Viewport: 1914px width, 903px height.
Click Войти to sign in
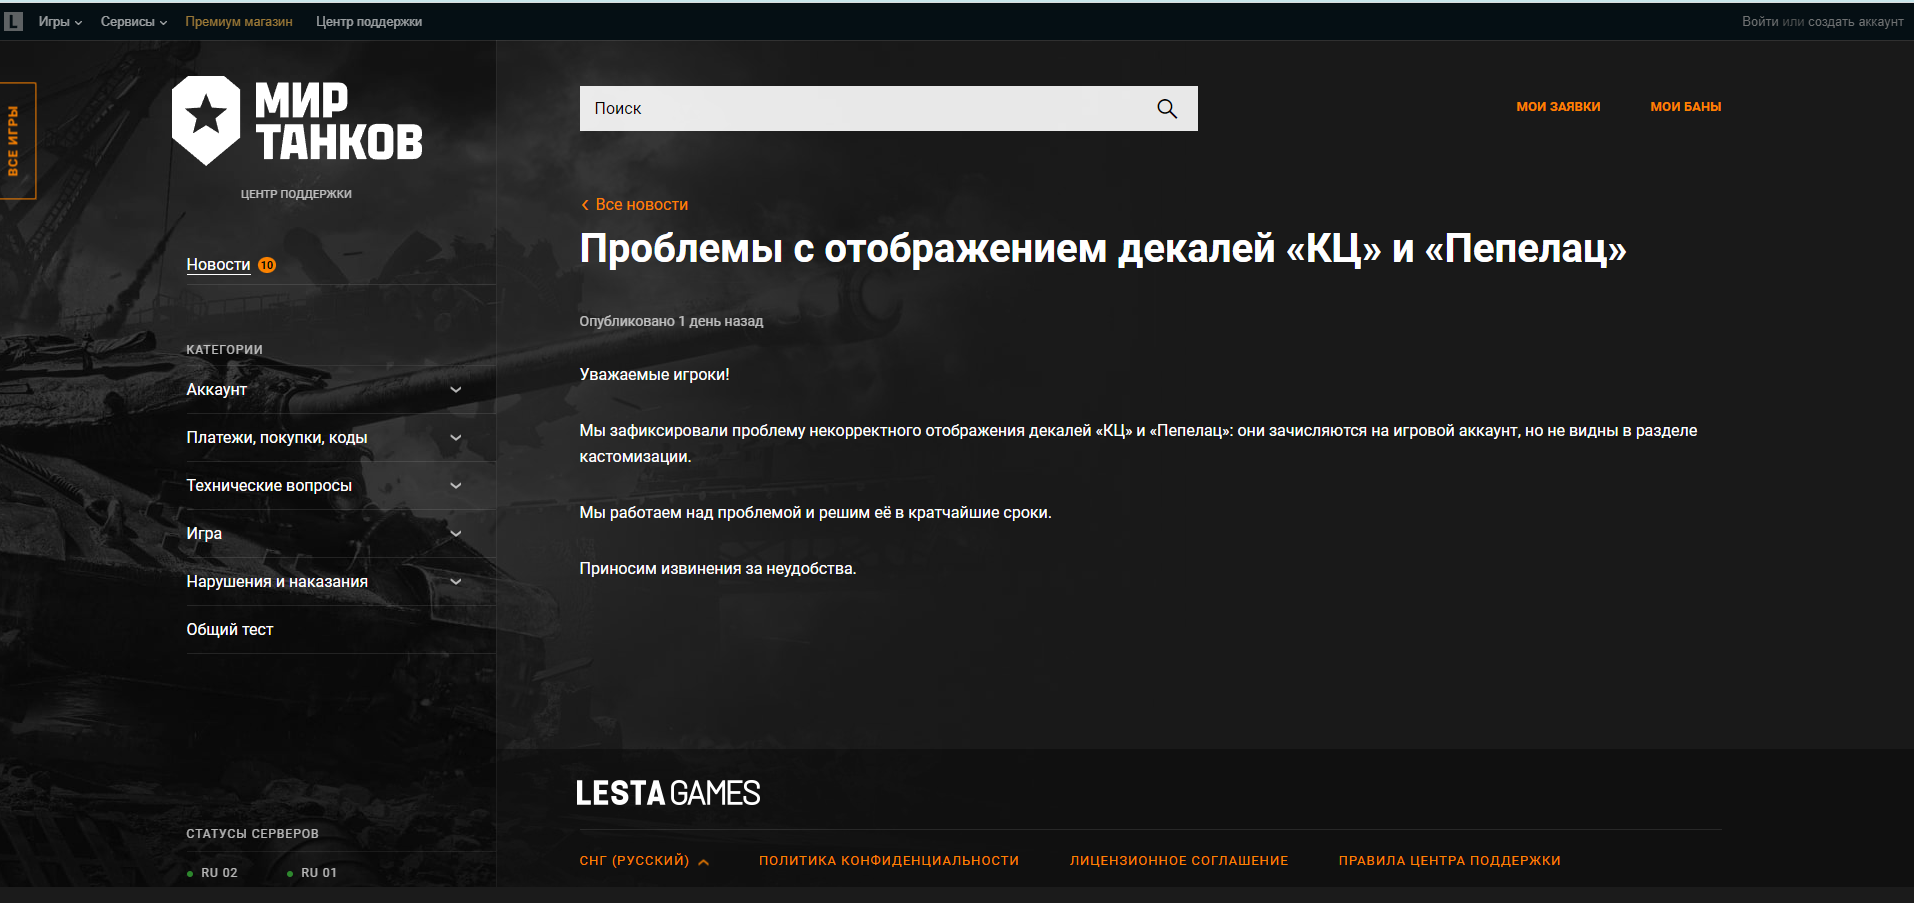coord(1759,22)
